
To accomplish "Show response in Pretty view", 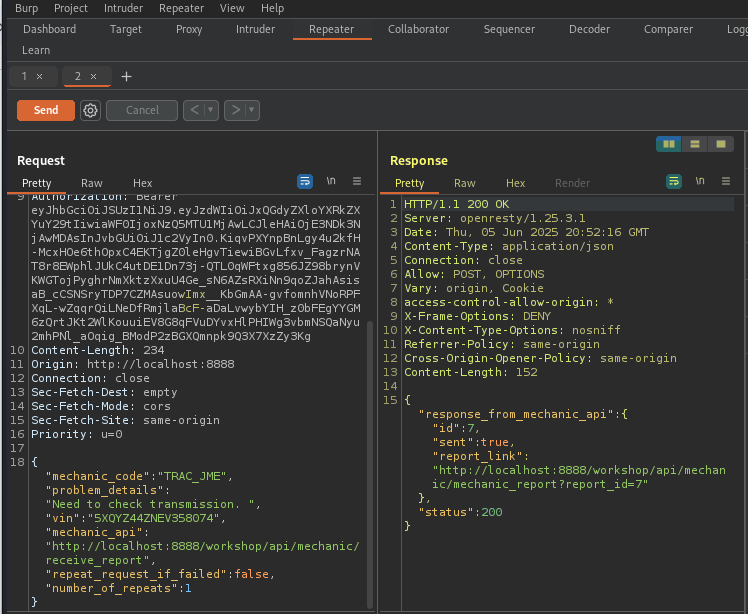I will (x=409, y=183).
